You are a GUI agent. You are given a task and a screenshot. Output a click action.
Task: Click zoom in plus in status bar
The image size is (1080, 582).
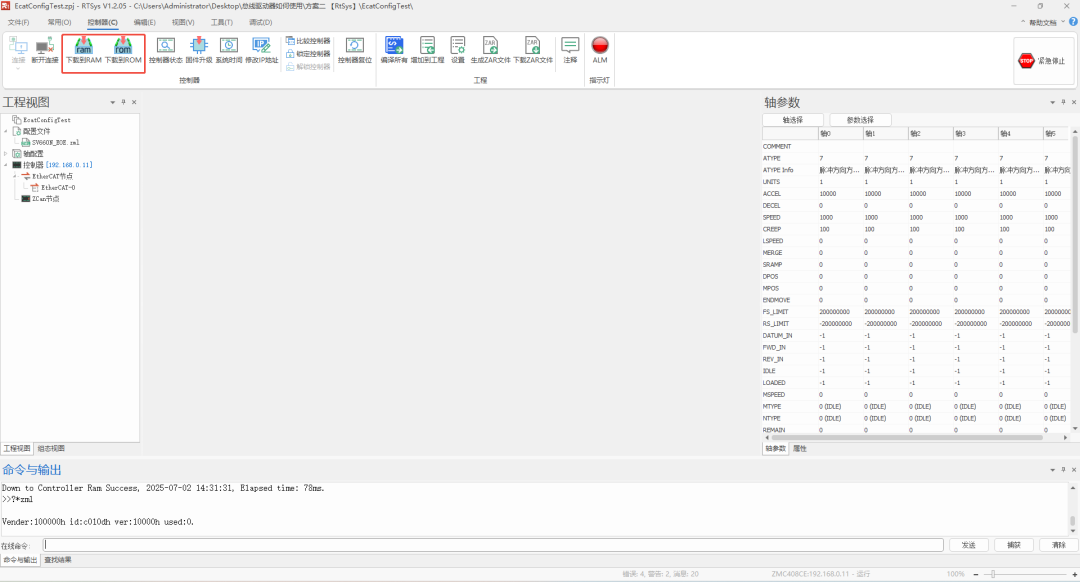click(x=1074, y=574)
